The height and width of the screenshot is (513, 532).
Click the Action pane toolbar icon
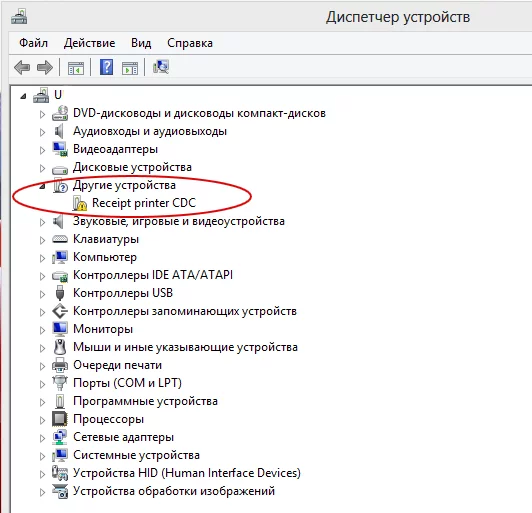[x=130, y=68]
